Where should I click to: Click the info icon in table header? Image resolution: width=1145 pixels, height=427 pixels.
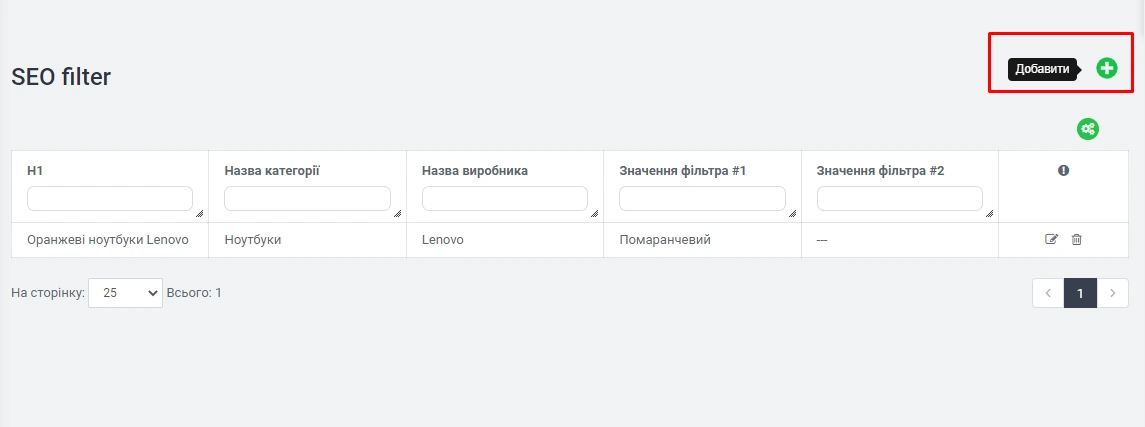1063,171
